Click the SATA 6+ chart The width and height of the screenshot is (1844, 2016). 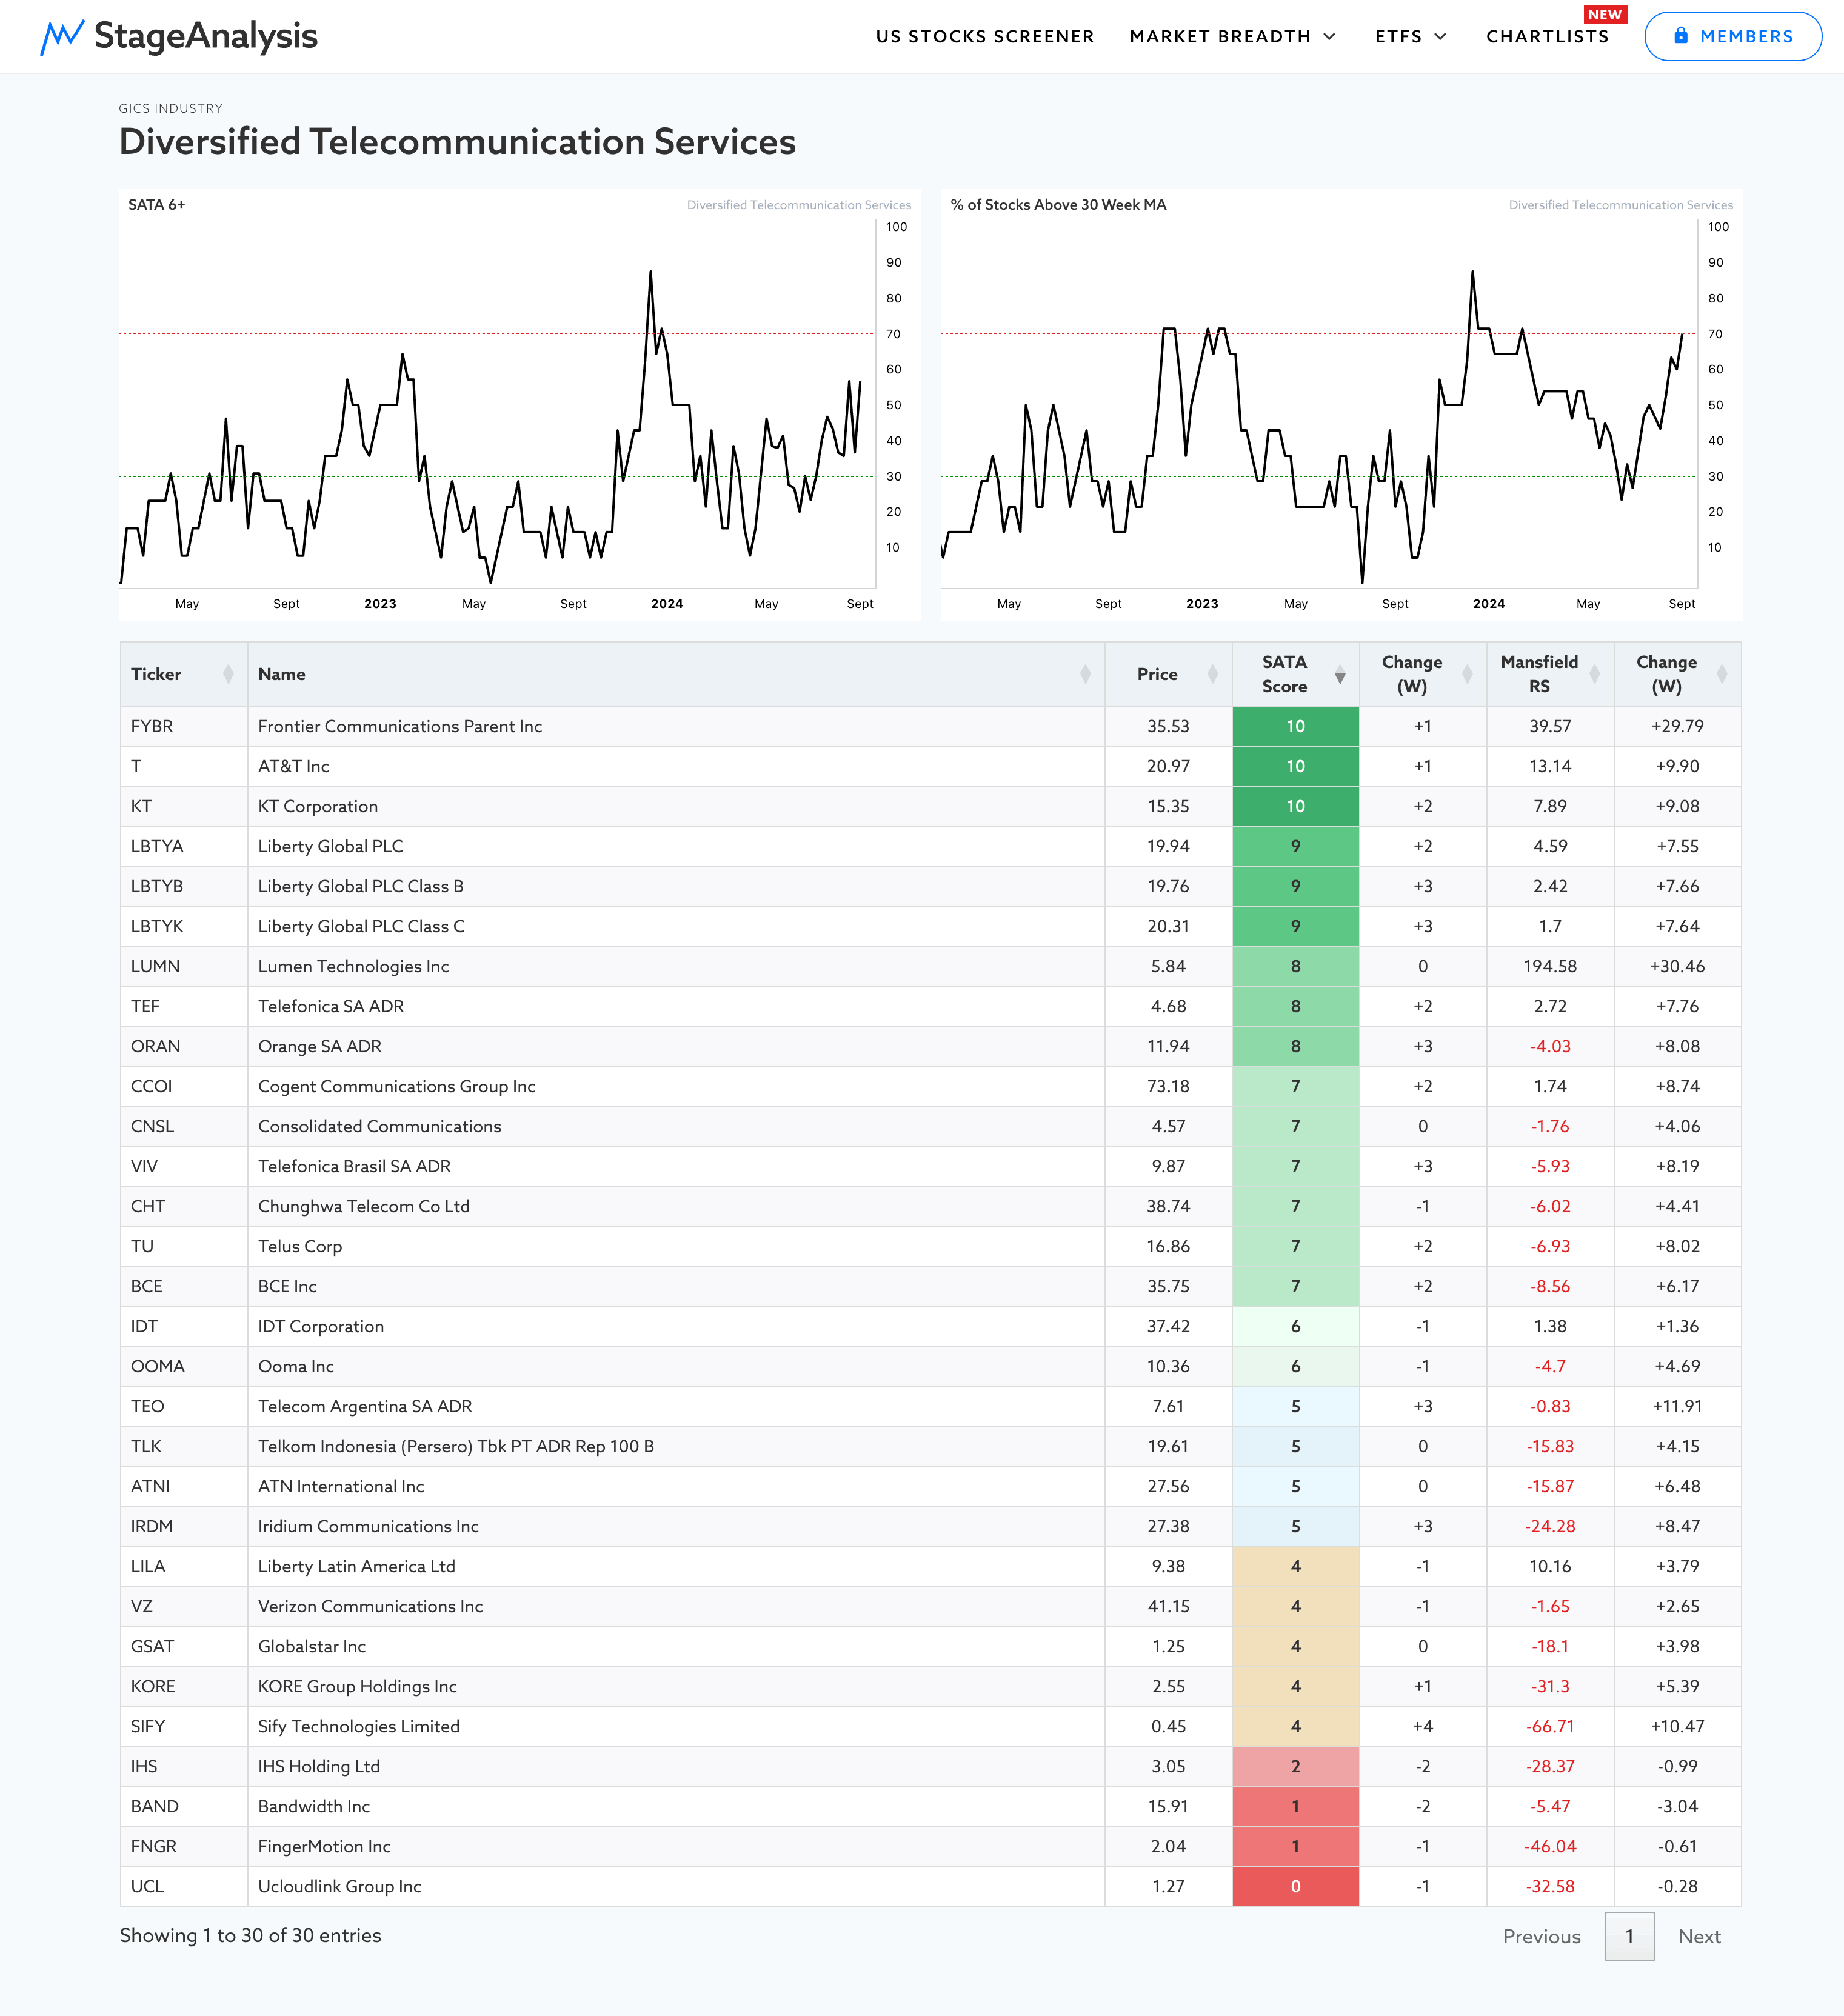tap(520, 404)
